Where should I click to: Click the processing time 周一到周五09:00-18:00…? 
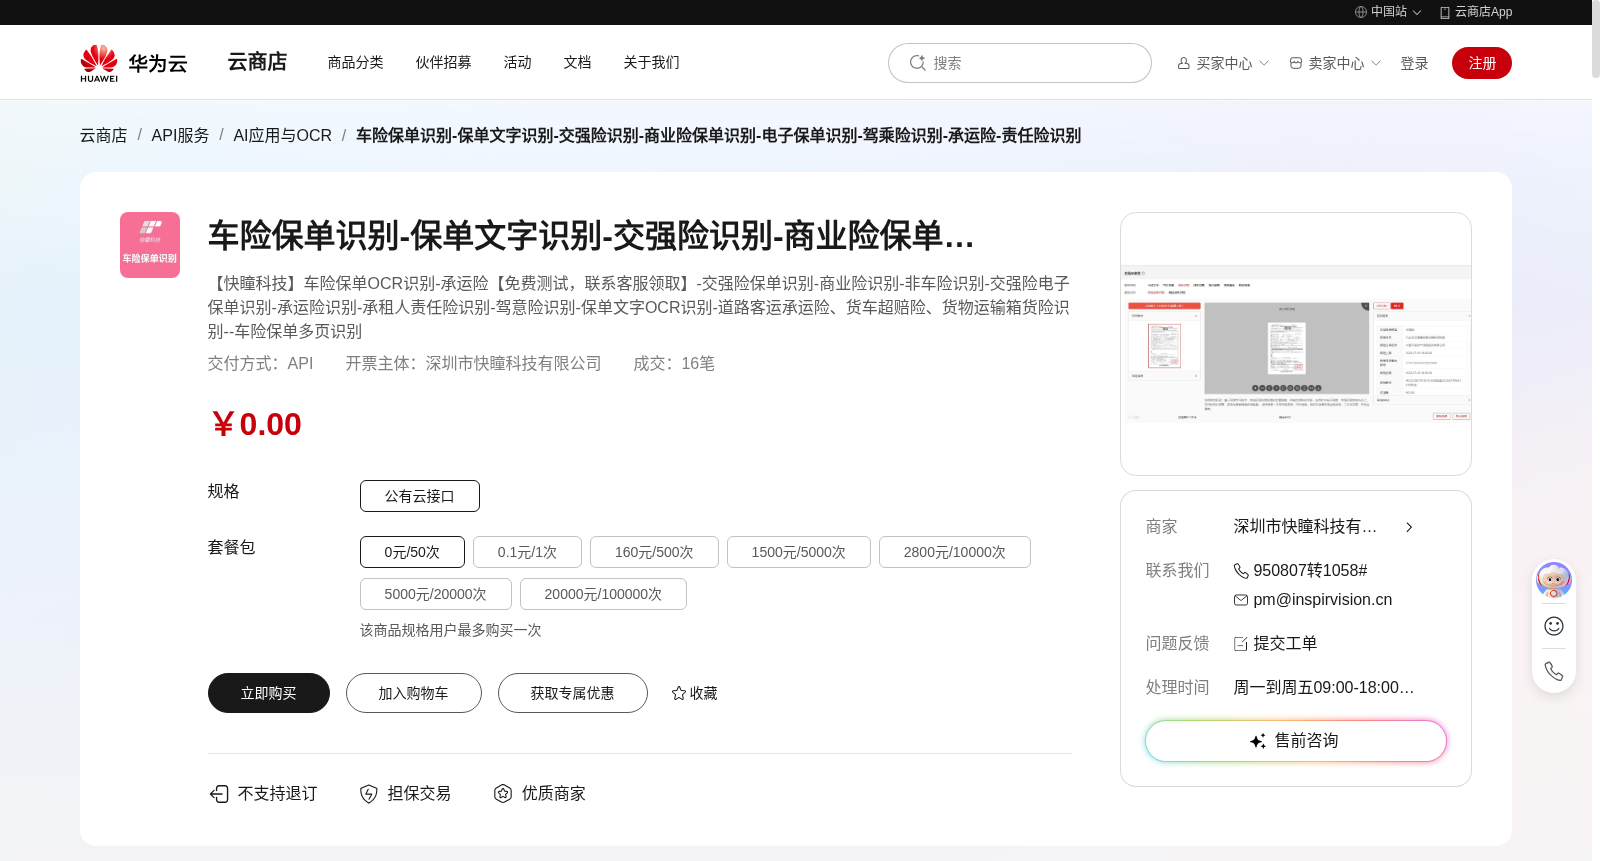(x=1324, y=688)
